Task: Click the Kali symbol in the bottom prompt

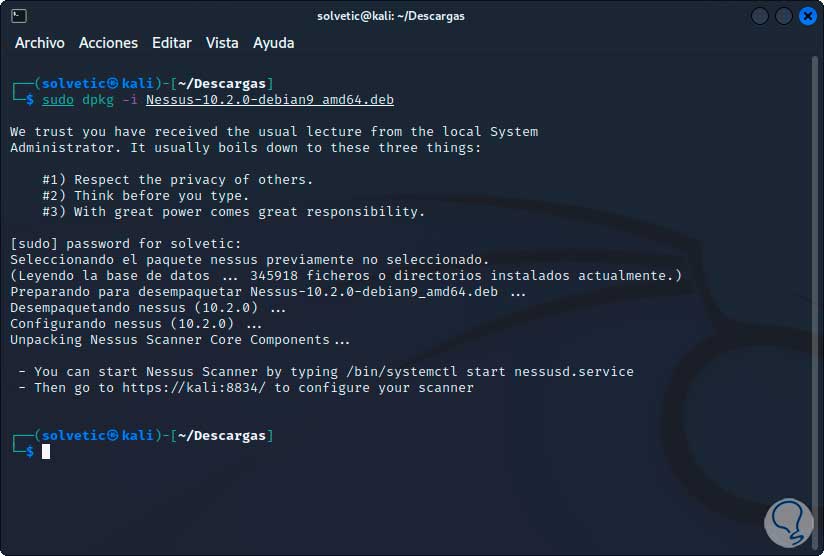Action: tap(113, 436)
